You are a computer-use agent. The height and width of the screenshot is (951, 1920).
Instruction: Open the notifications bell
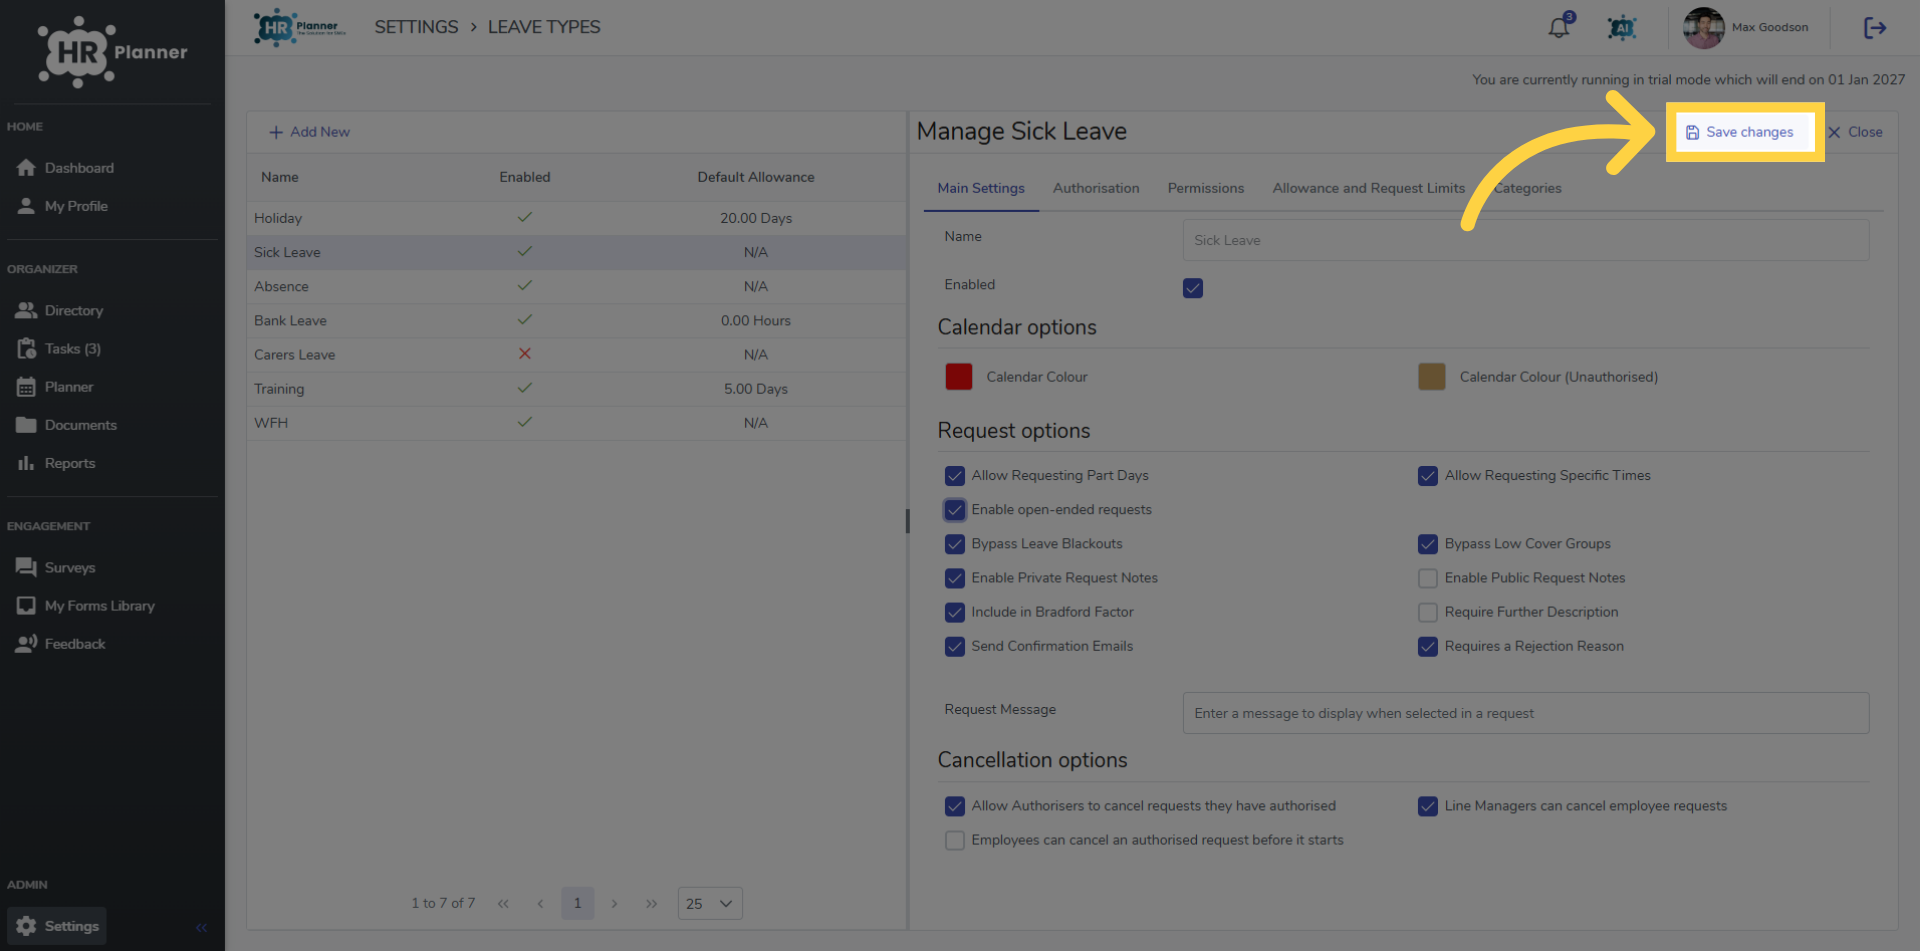pyautogui.click(x=1559, y=27)
